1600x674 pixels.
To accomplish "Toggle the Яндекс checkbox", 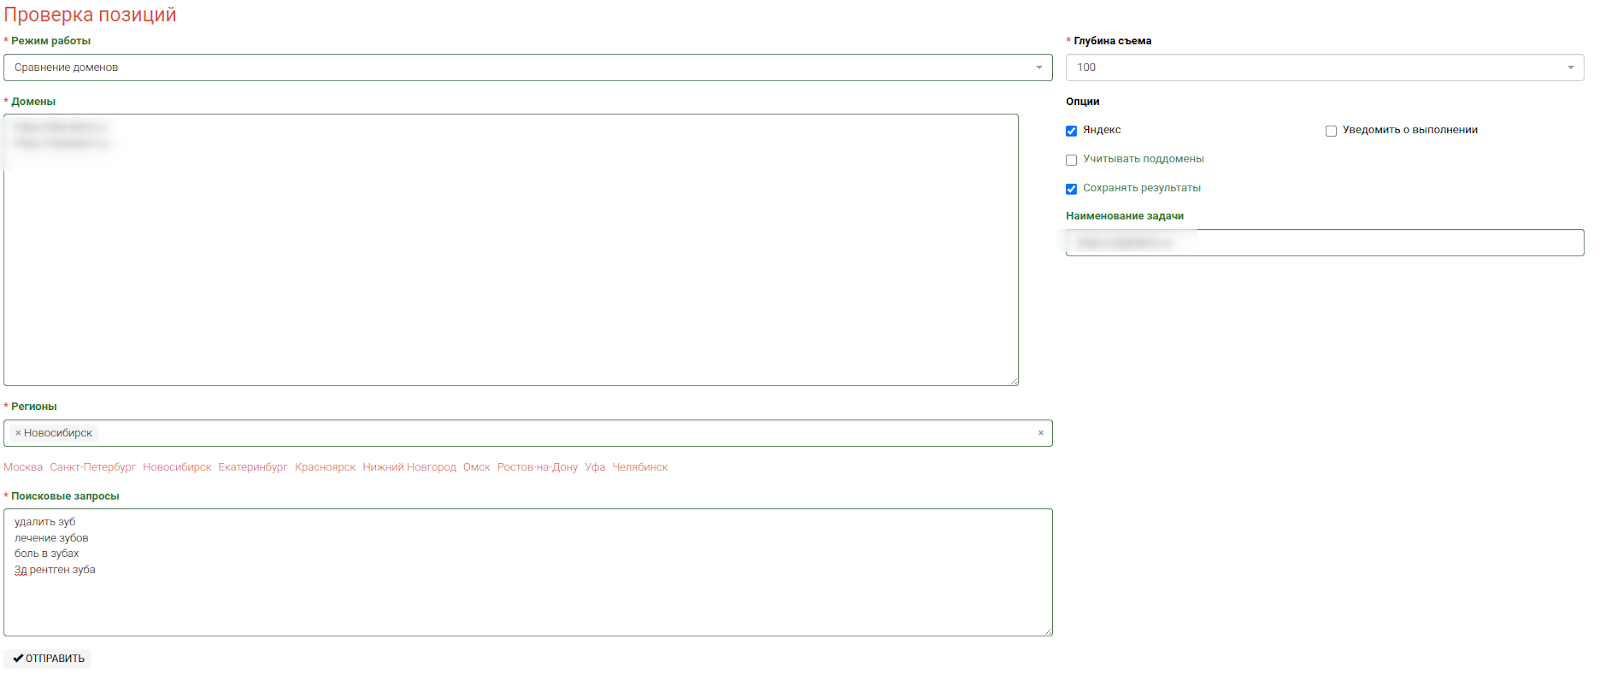I will point(1071,131).
